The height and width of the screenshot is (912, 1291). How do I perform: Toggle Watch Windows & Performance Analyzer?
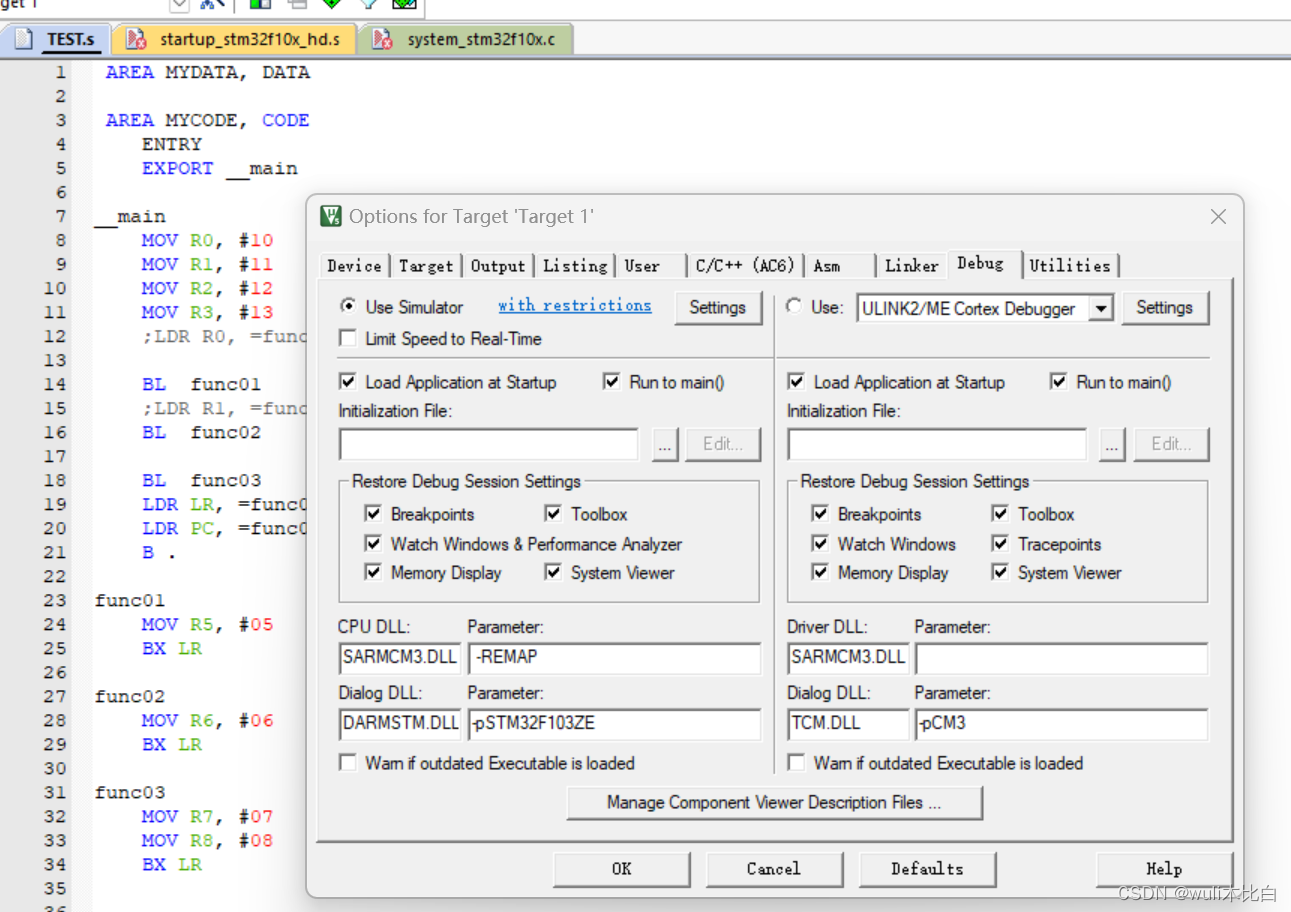[373, 544]
